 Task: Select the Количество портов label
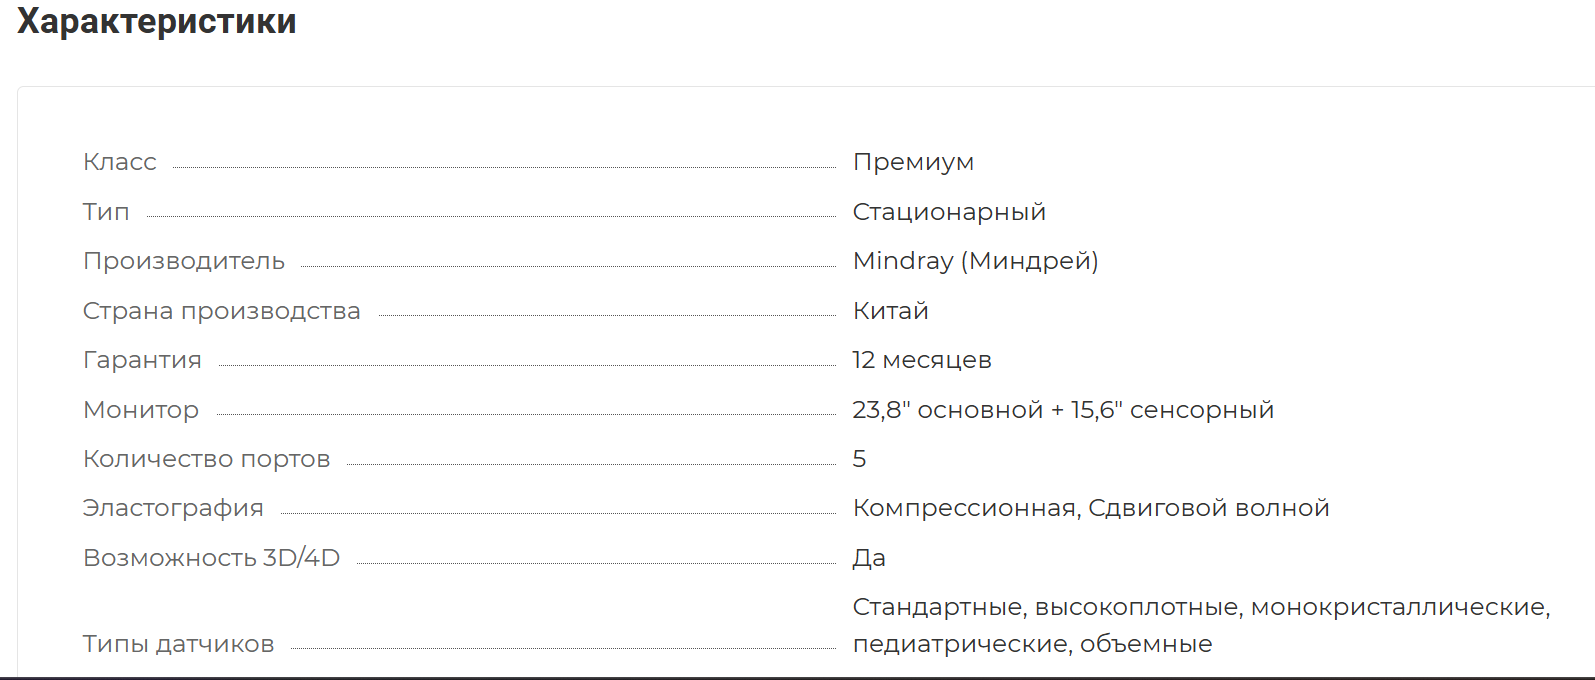[x=206, y=459]
